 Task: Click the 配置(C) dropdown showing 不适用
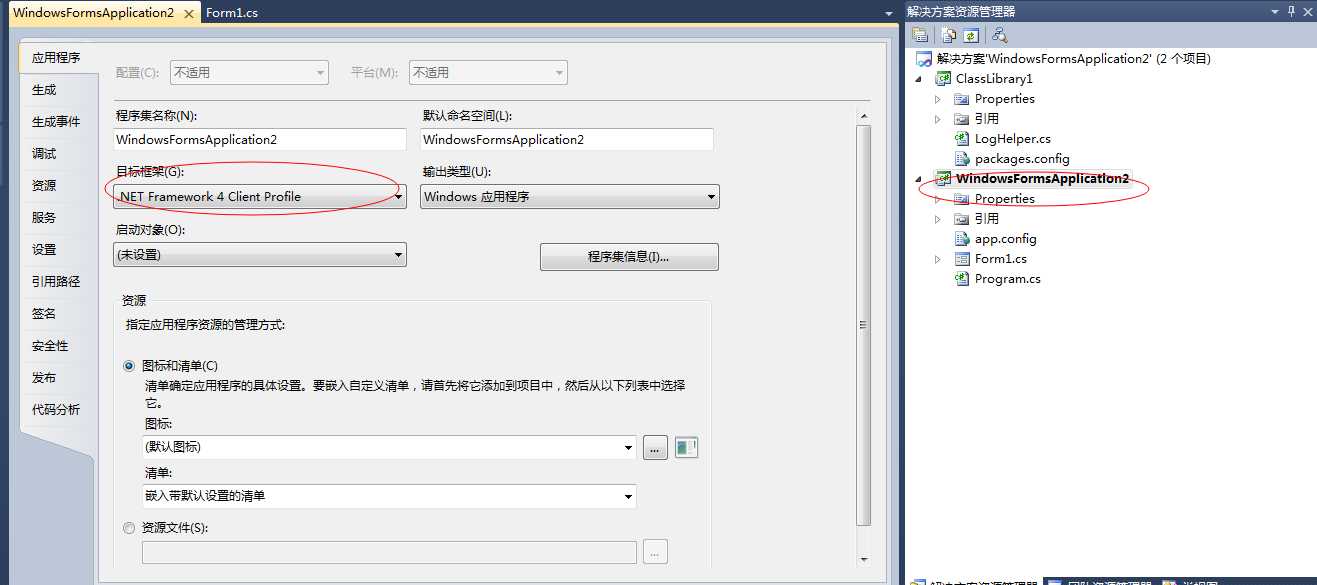click(249, 73)
